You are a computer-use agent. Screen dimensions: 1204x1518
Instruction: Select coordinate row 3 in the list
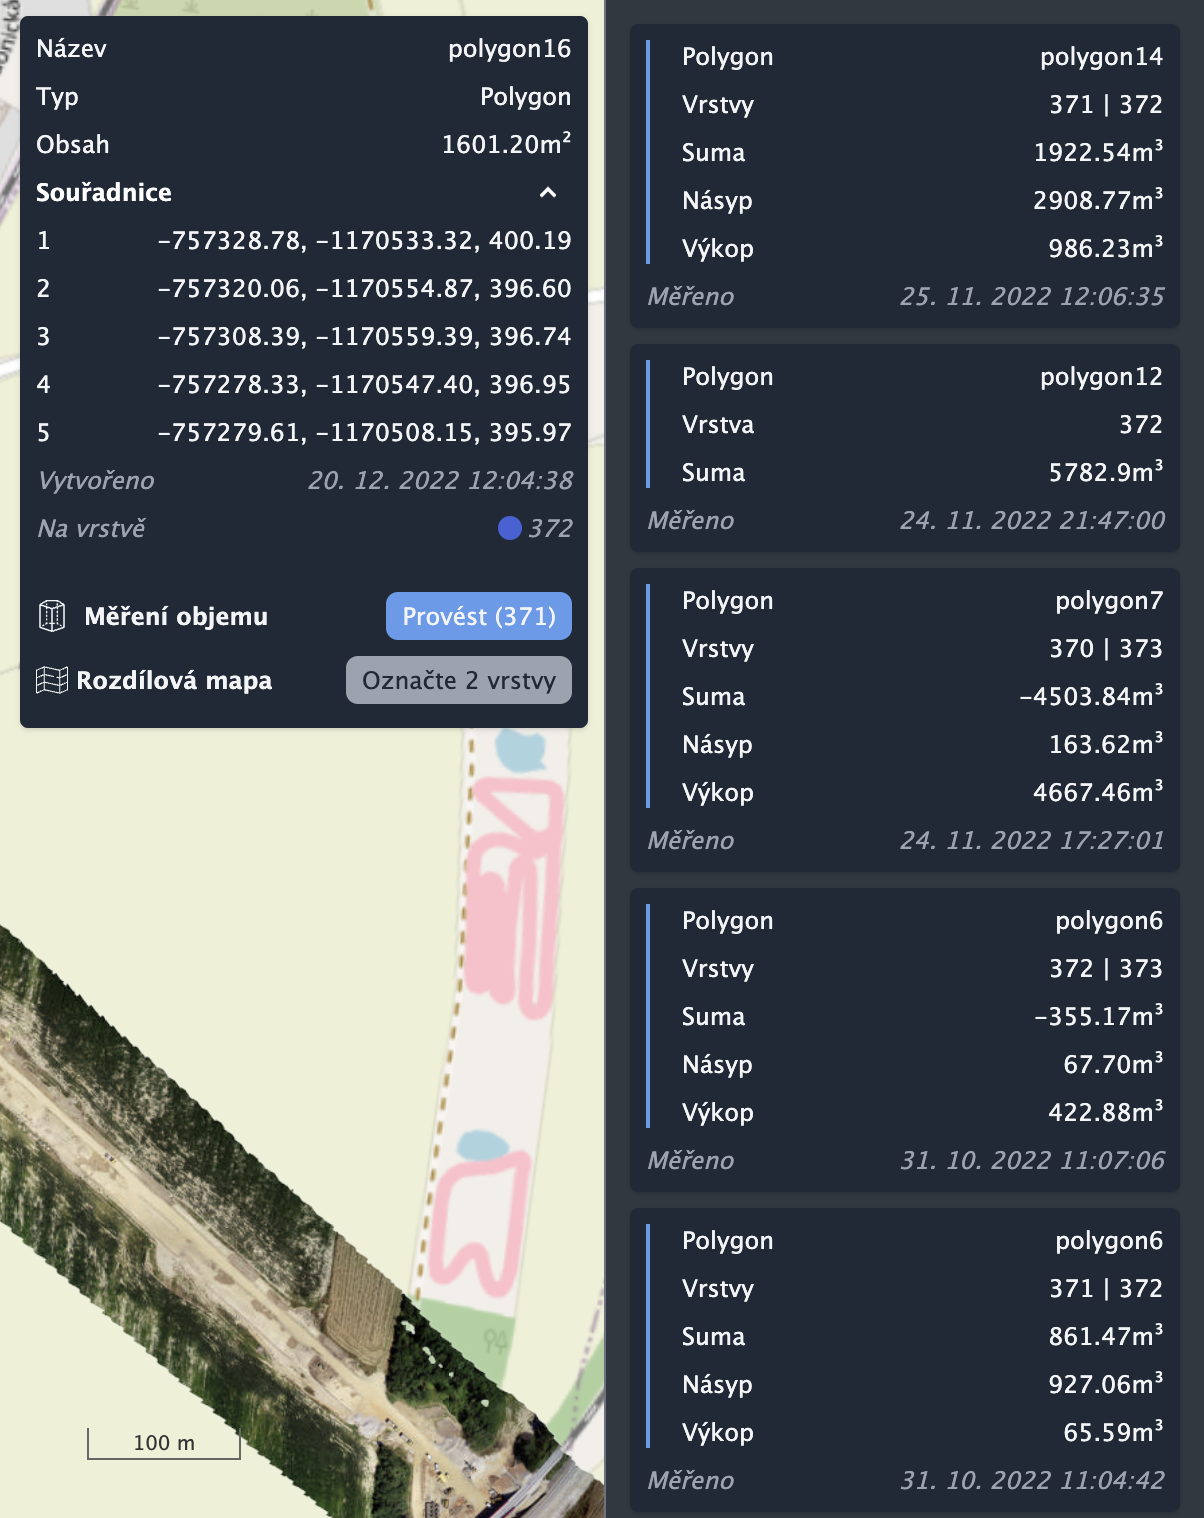[303, 336]
